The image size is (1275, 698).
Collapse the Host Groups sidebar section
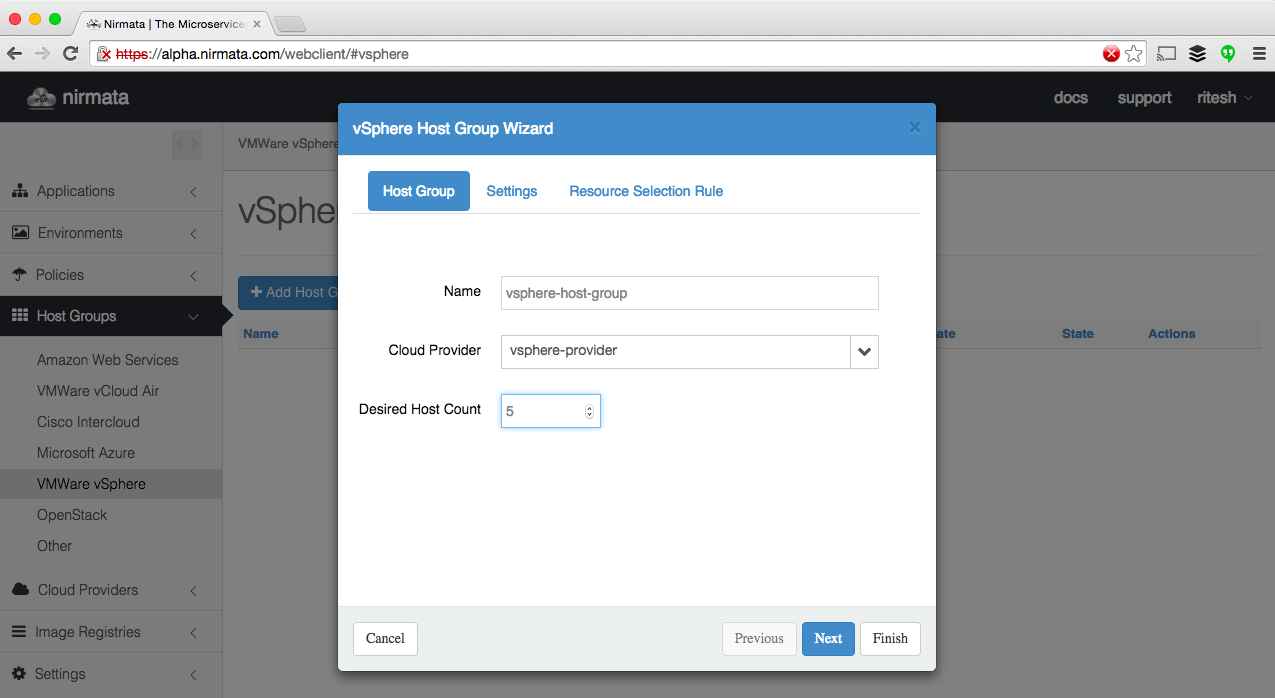pyautogui.click(x=193, y=317)
